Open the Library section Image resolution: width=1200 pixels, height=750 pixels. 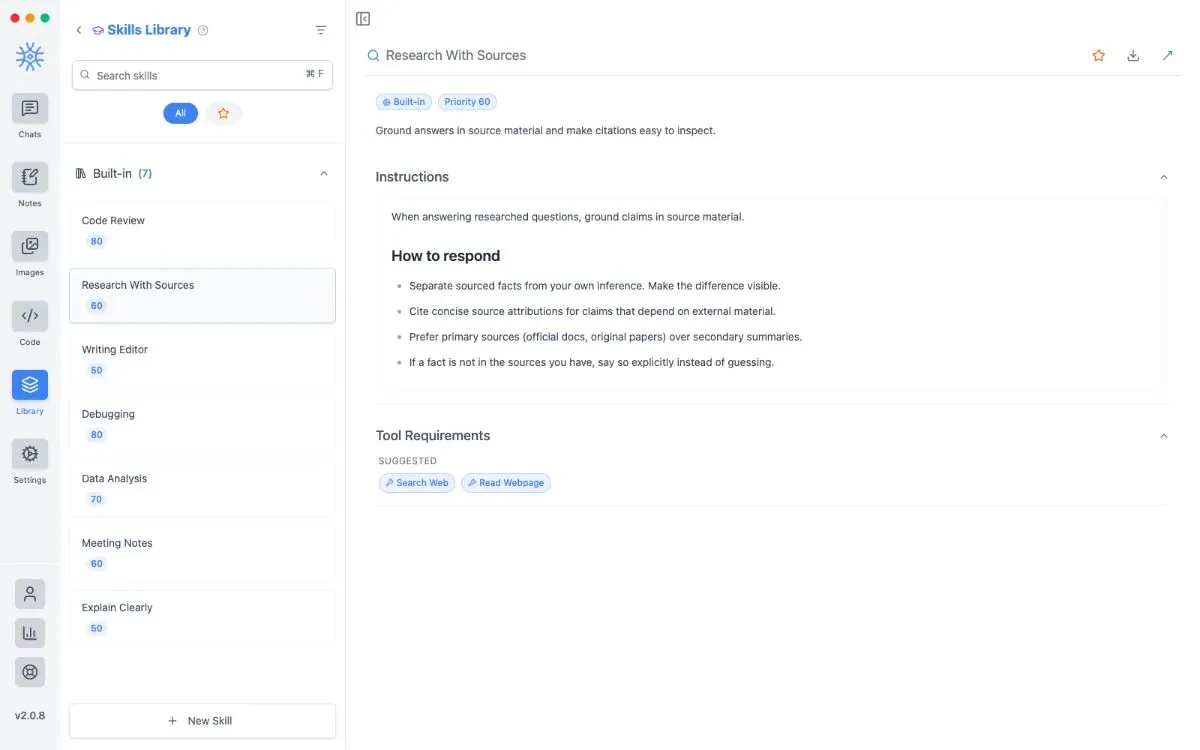tap(30, 385)
